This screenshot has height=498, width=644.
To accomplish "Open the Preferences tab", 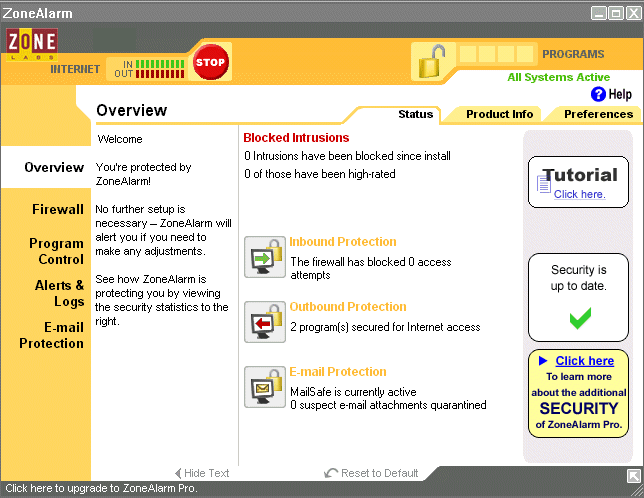I will (598, 114).
